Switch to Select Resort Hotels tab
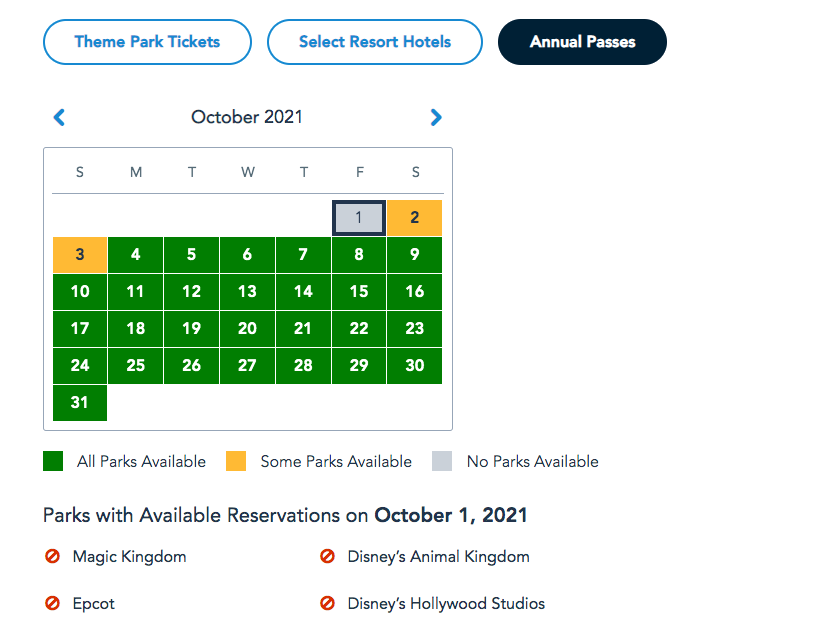This screenshot has width=836, height=643. tap(375, 42)
